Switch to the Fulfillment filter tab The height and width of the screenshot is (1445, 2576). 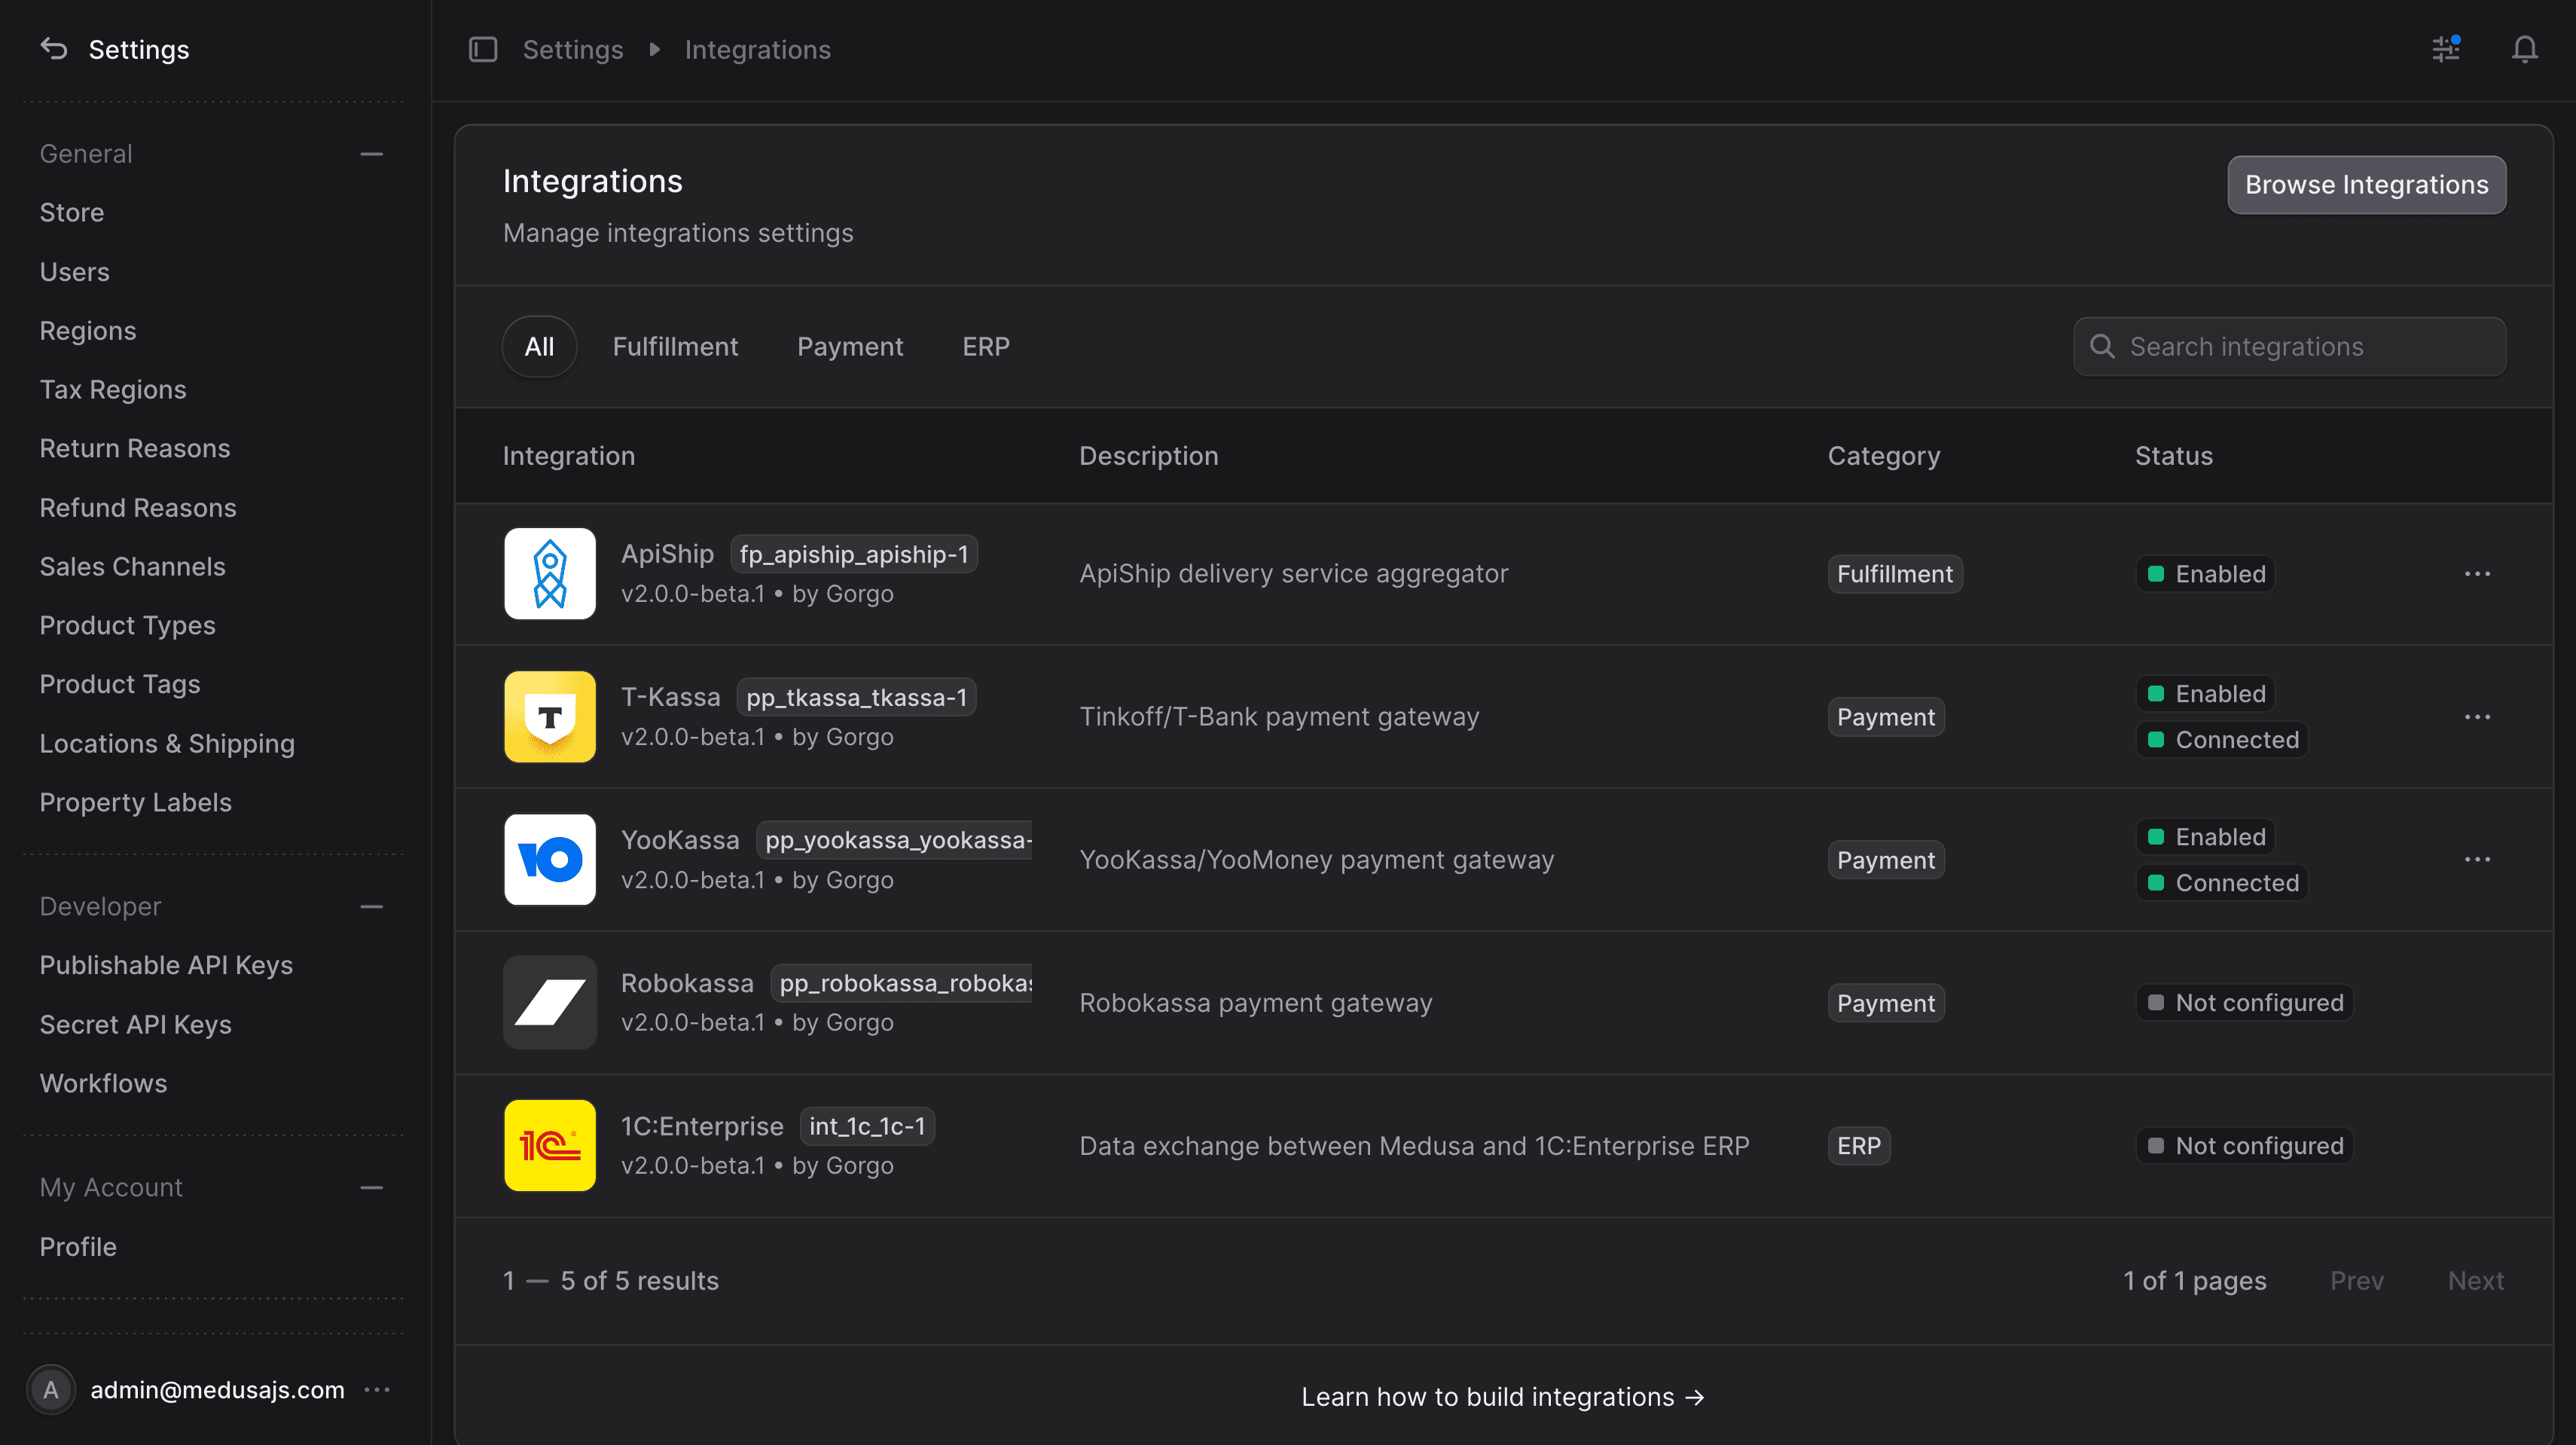675,347
